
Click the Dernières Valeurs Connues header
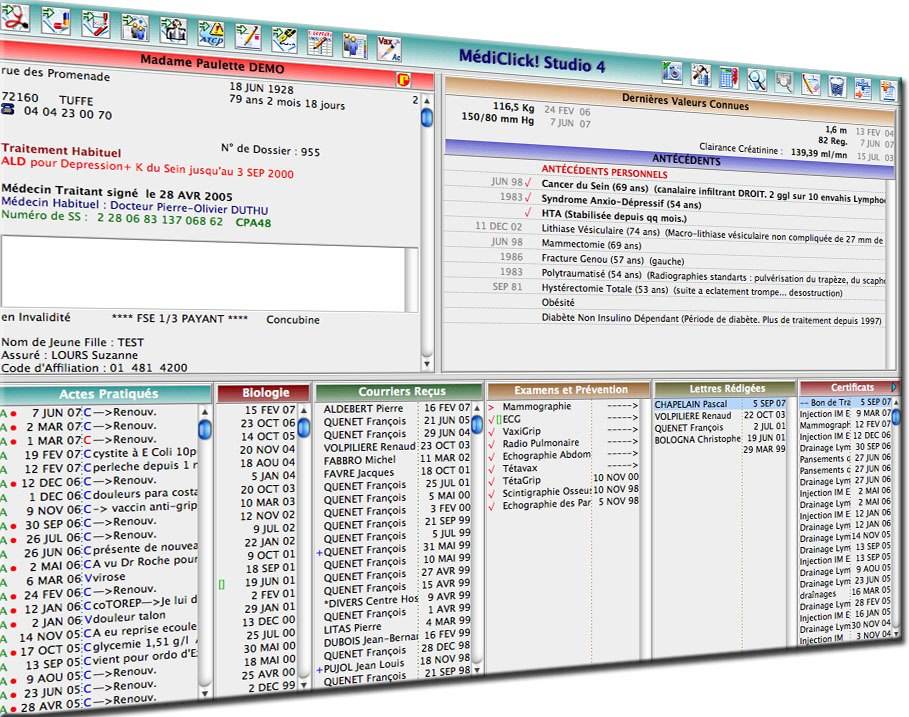tap(672, 100)
